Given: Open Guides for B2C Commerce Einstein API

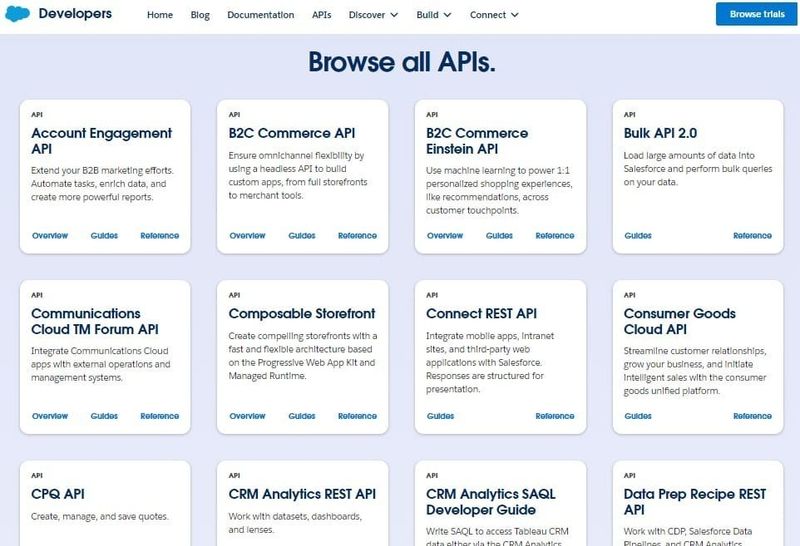Looking at the screenshot, I should [499, 236].
